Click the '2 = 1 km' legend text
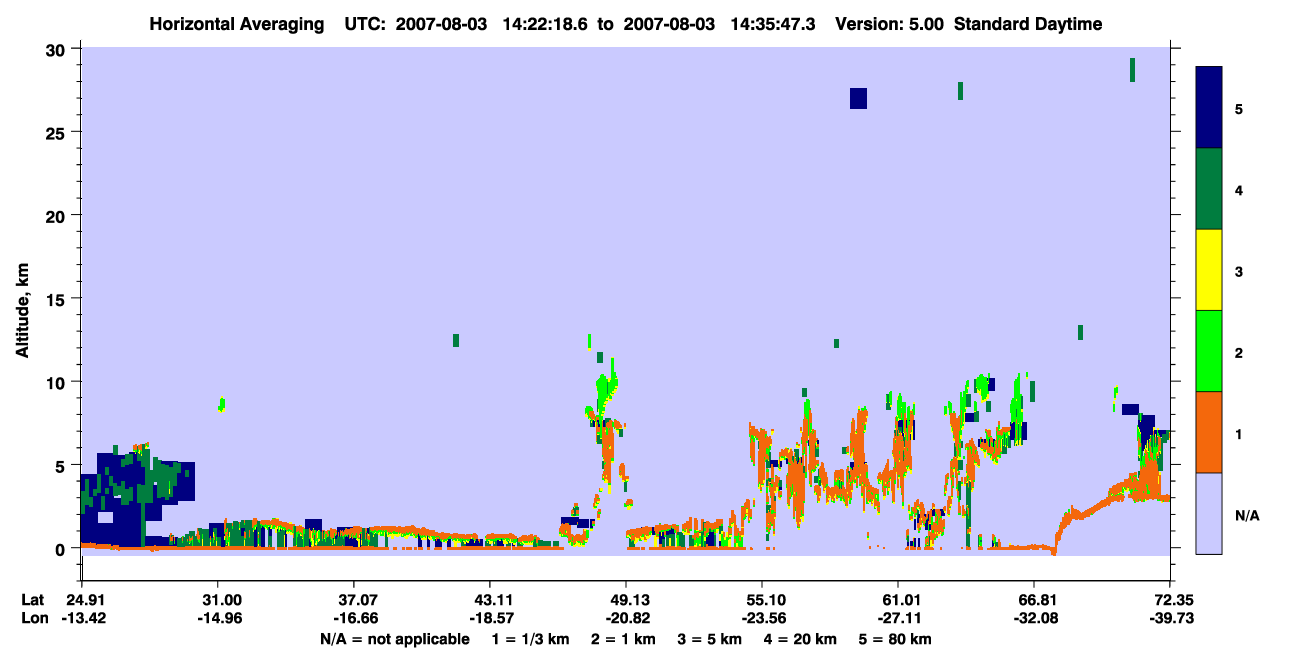 (624, 639)
